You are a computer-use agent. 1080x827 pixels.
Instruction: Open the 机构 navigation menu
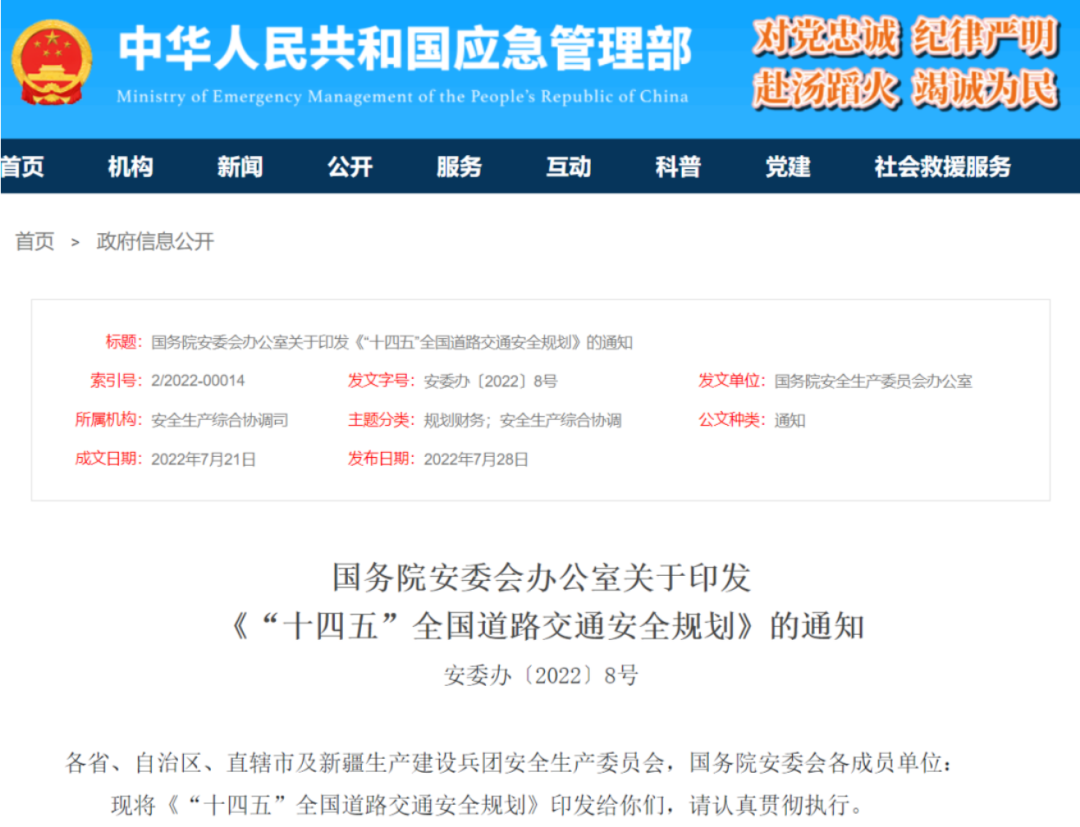[x=130, y=167]
